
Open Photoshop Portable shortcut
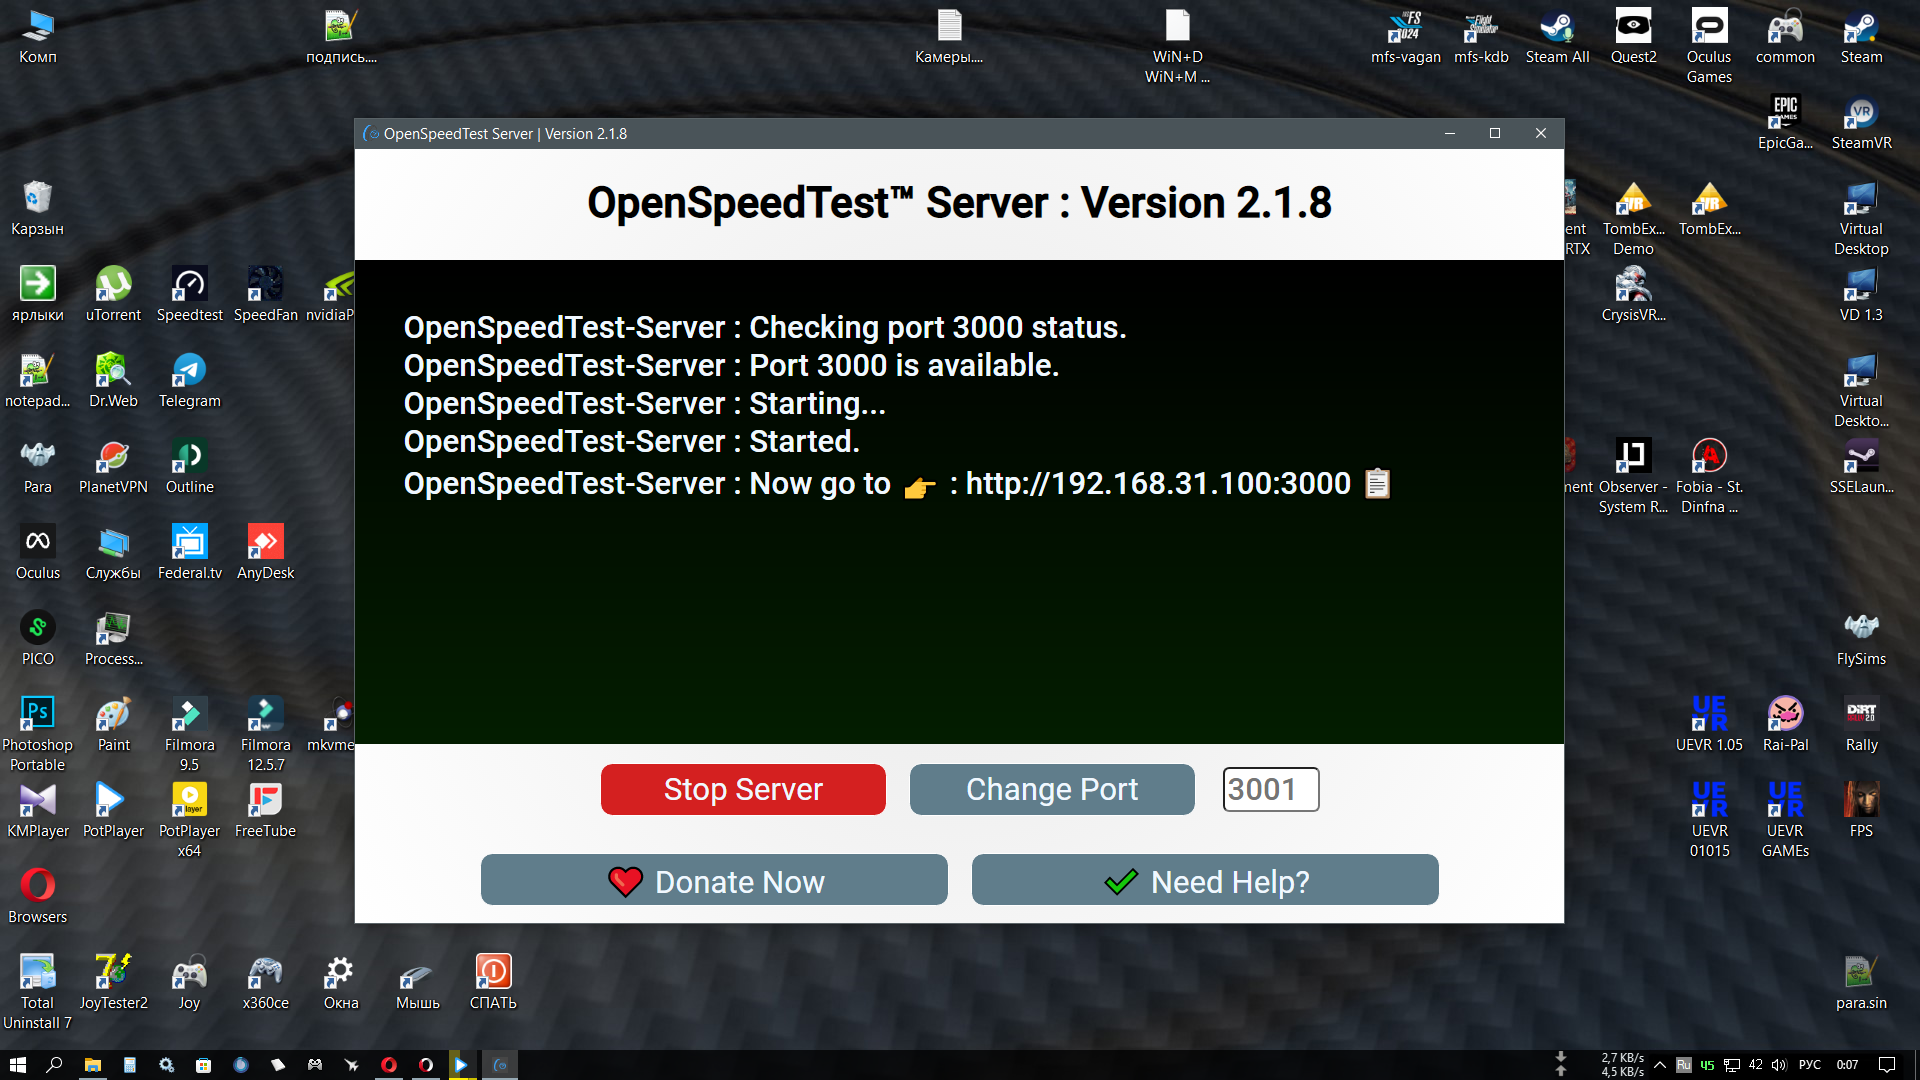pos(37,733)
